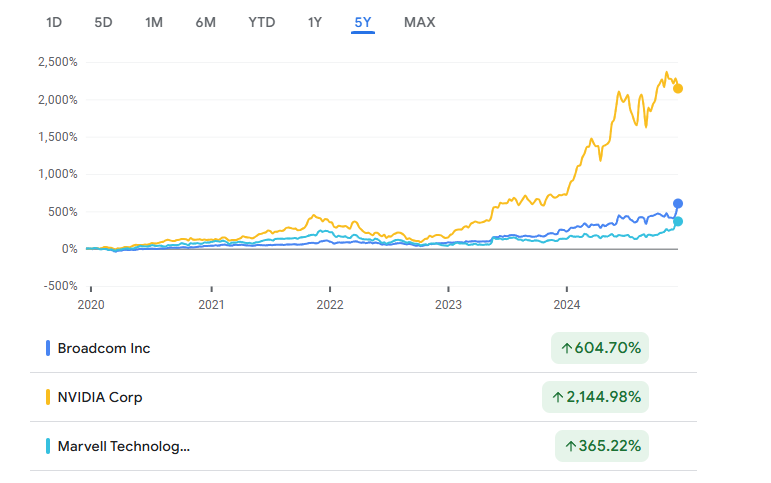Viewport: 771px width, 483px height.
Task: Click Marvell's teal end-point dot on chart
Action: tap(678, 222)
